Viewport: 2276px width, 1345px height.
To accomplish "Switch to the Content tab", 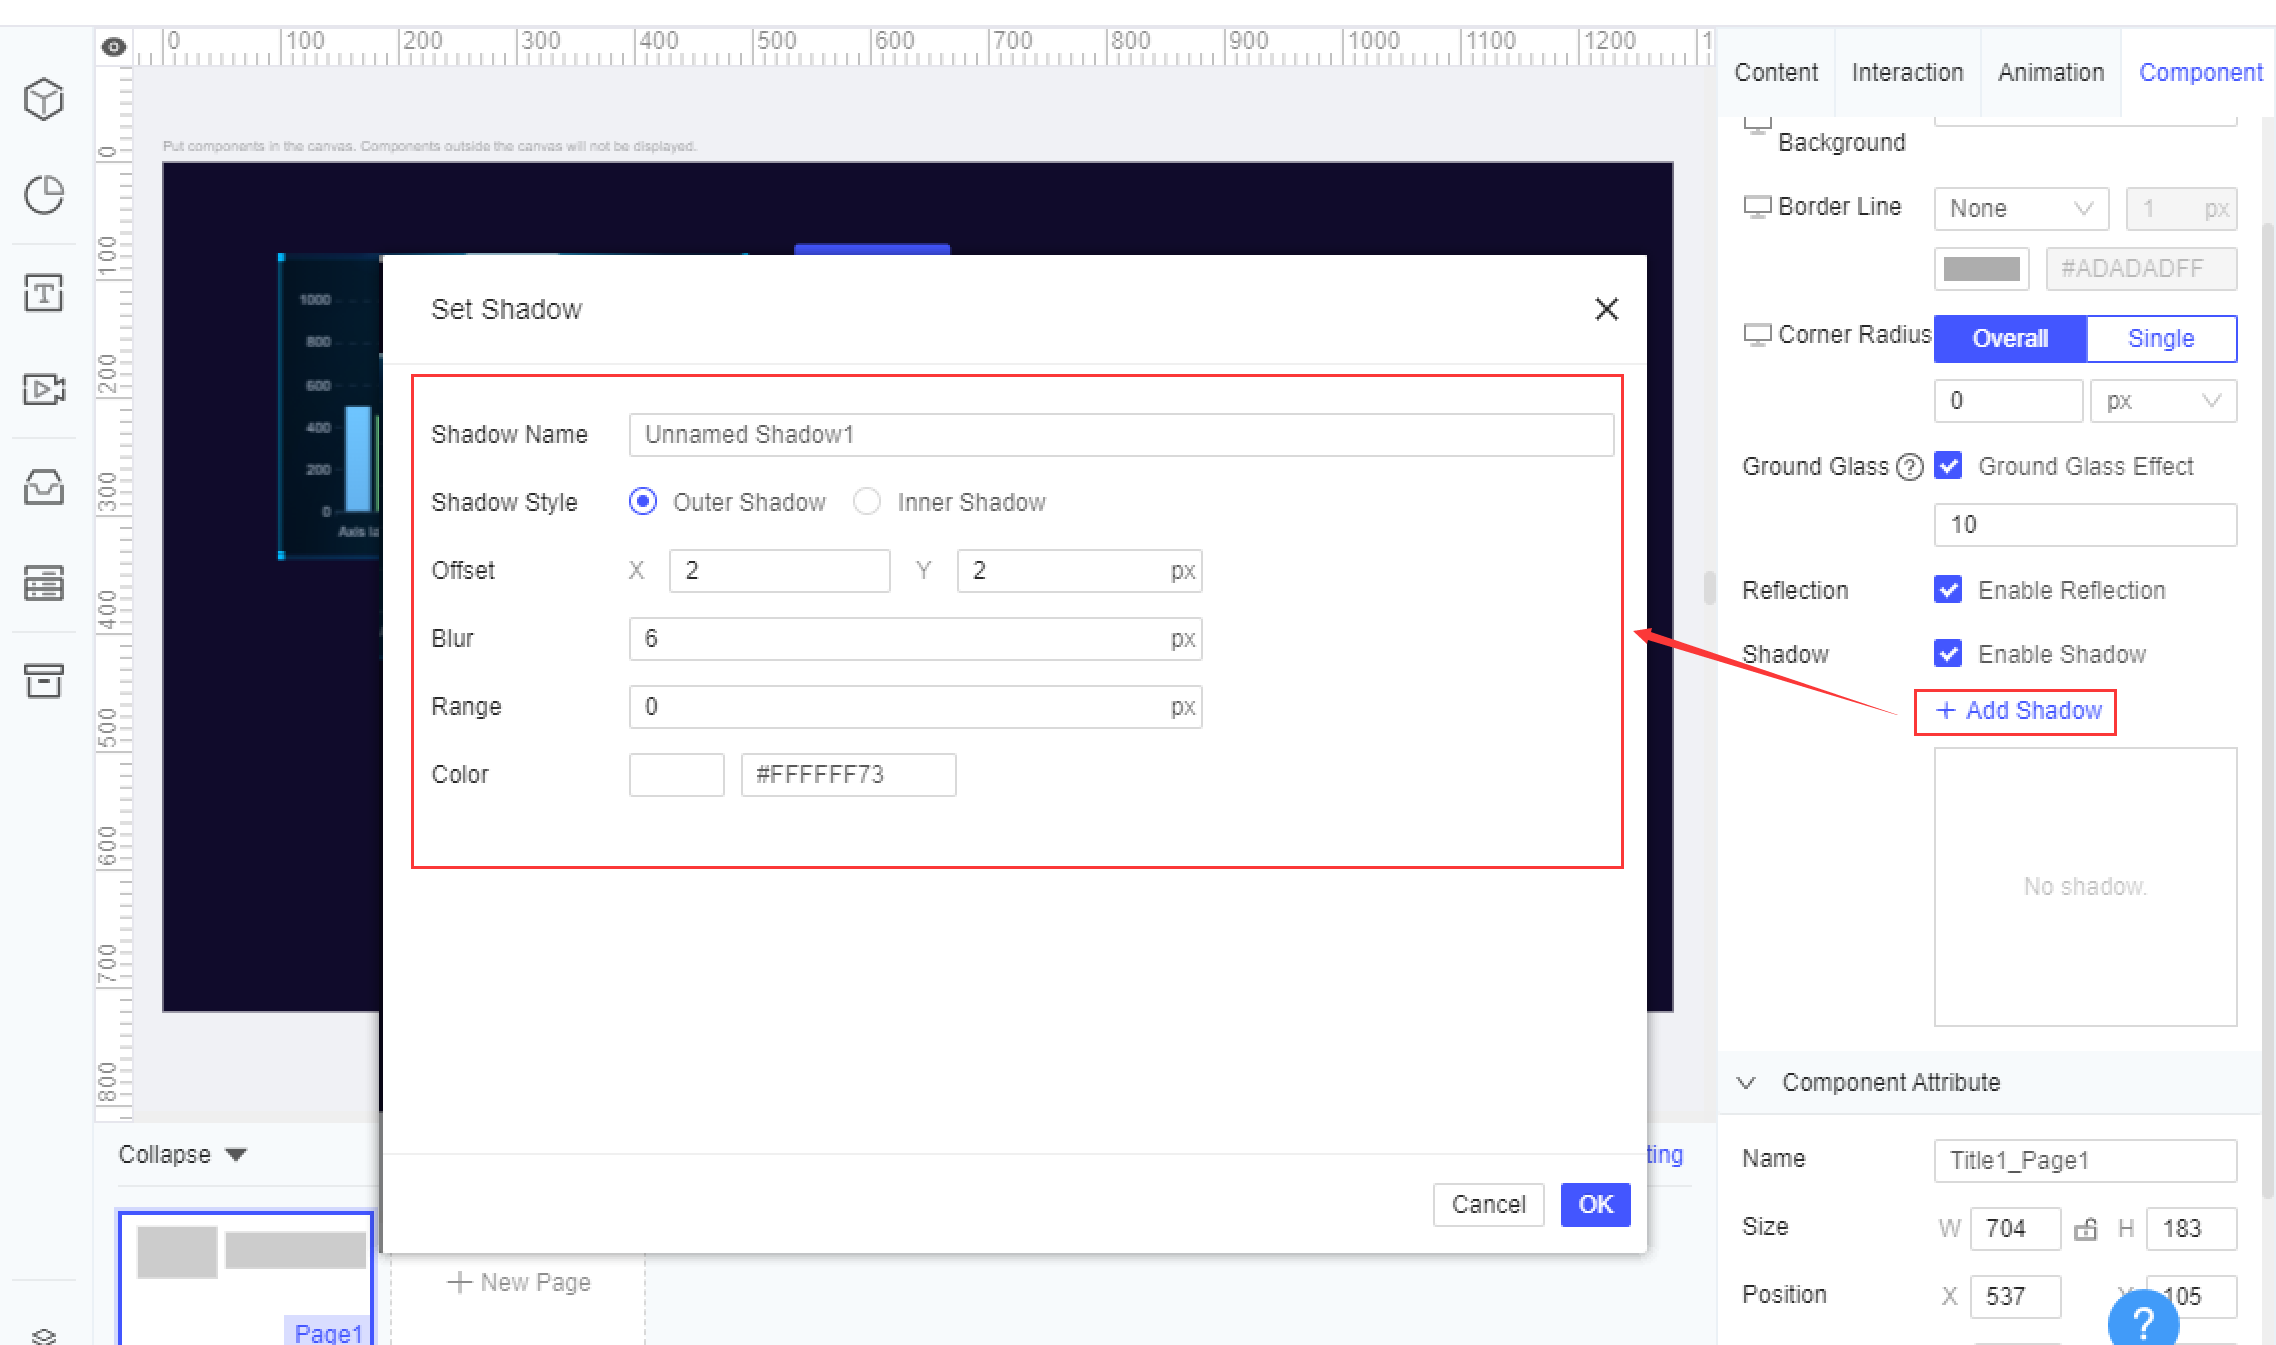I will click(1776, 73).
